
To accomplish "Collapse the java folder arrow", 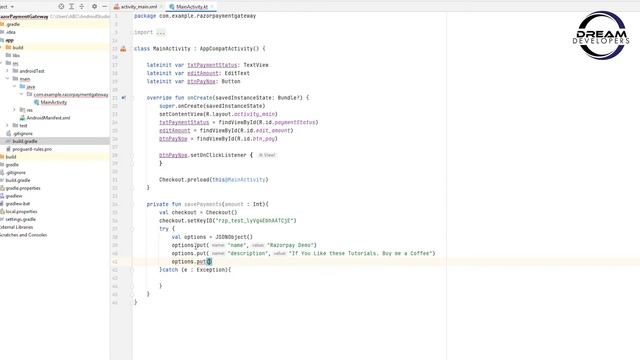I will pos(15,87).
